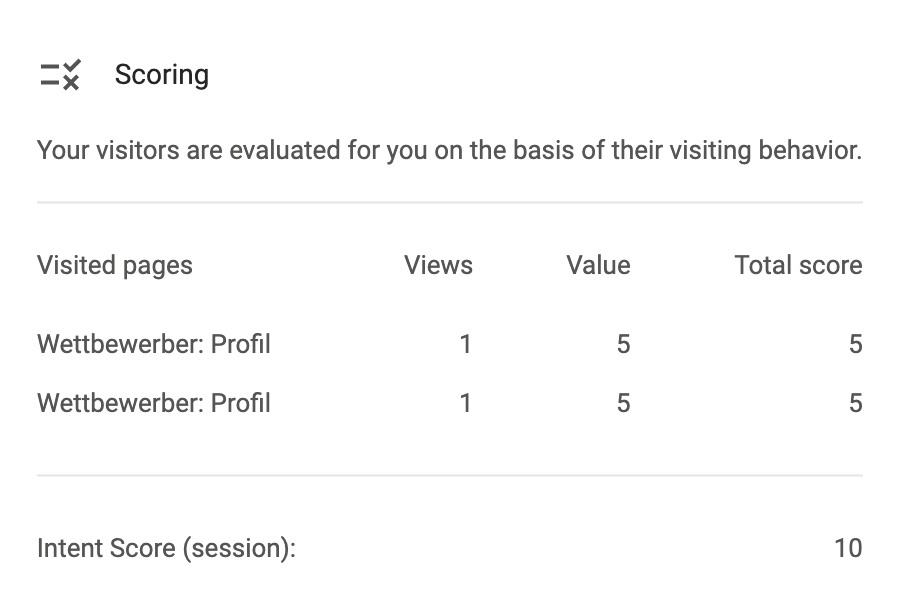Click the views count in the first row
The width and height of the screenshot is (902, 606).
pyautogui.click(x=466, y=344)
